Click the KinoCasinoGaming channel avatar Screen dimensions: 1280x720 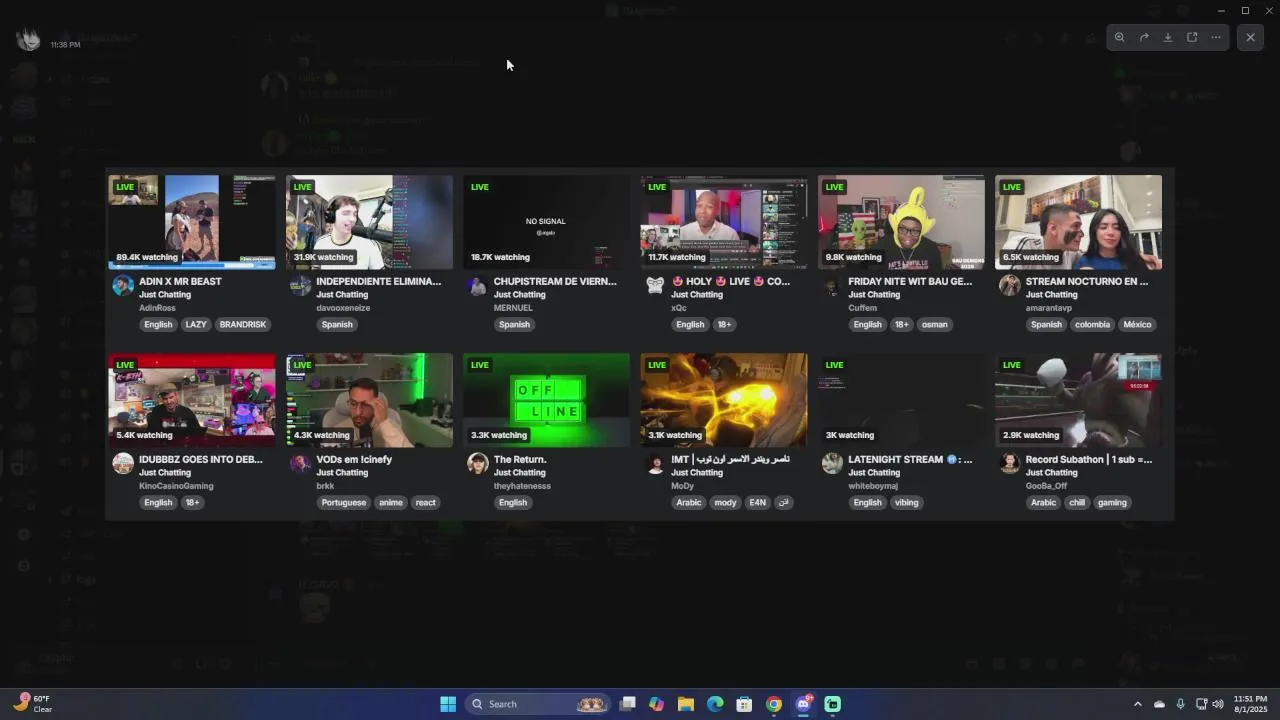pyautogui.click(x=123, y=464)
